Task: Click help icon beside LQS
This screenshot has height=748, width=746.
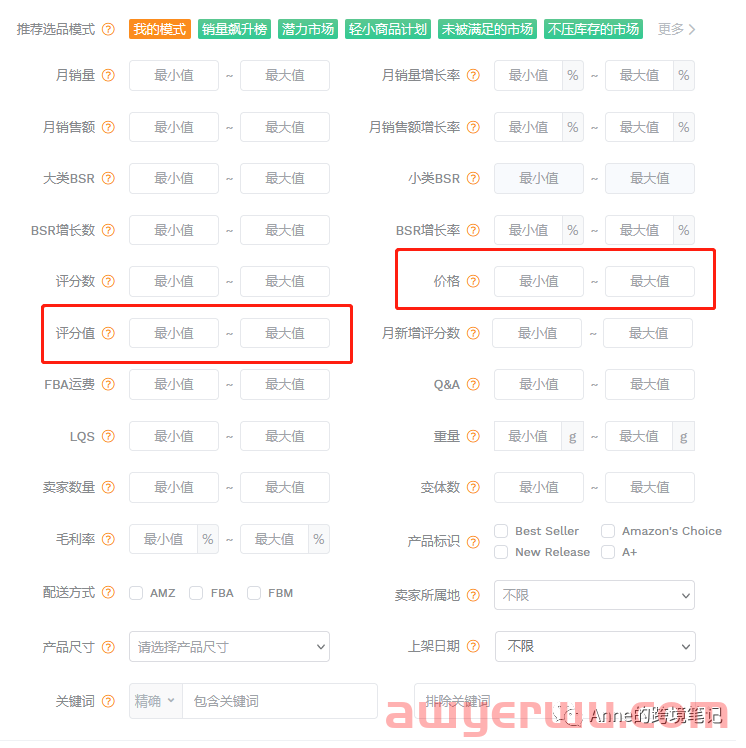Action: coord(108,436)
